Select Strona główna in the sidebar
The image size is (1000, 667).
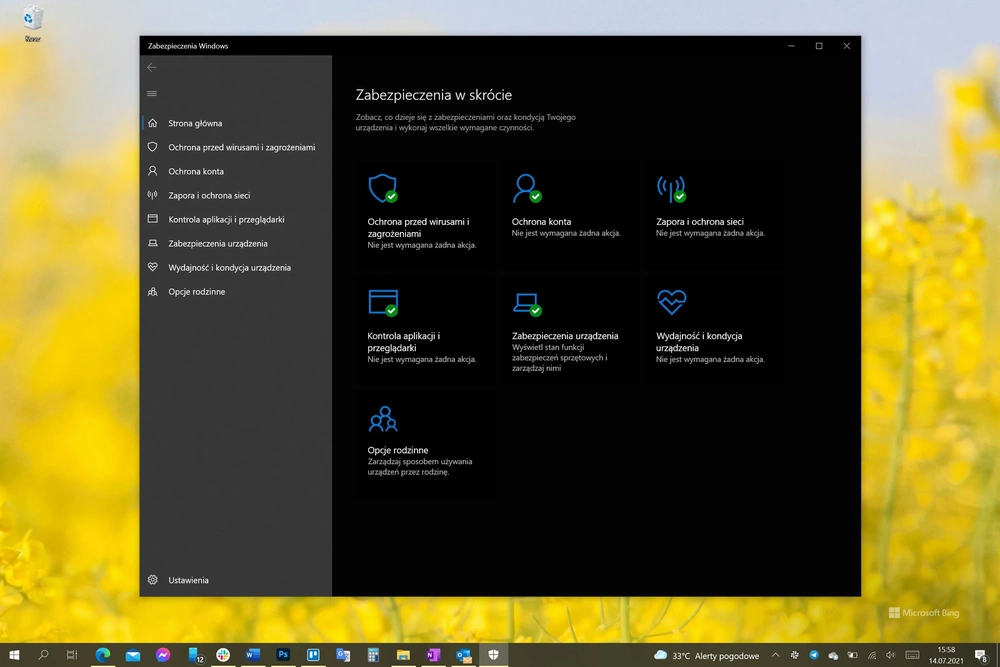(x=237, y=123)
